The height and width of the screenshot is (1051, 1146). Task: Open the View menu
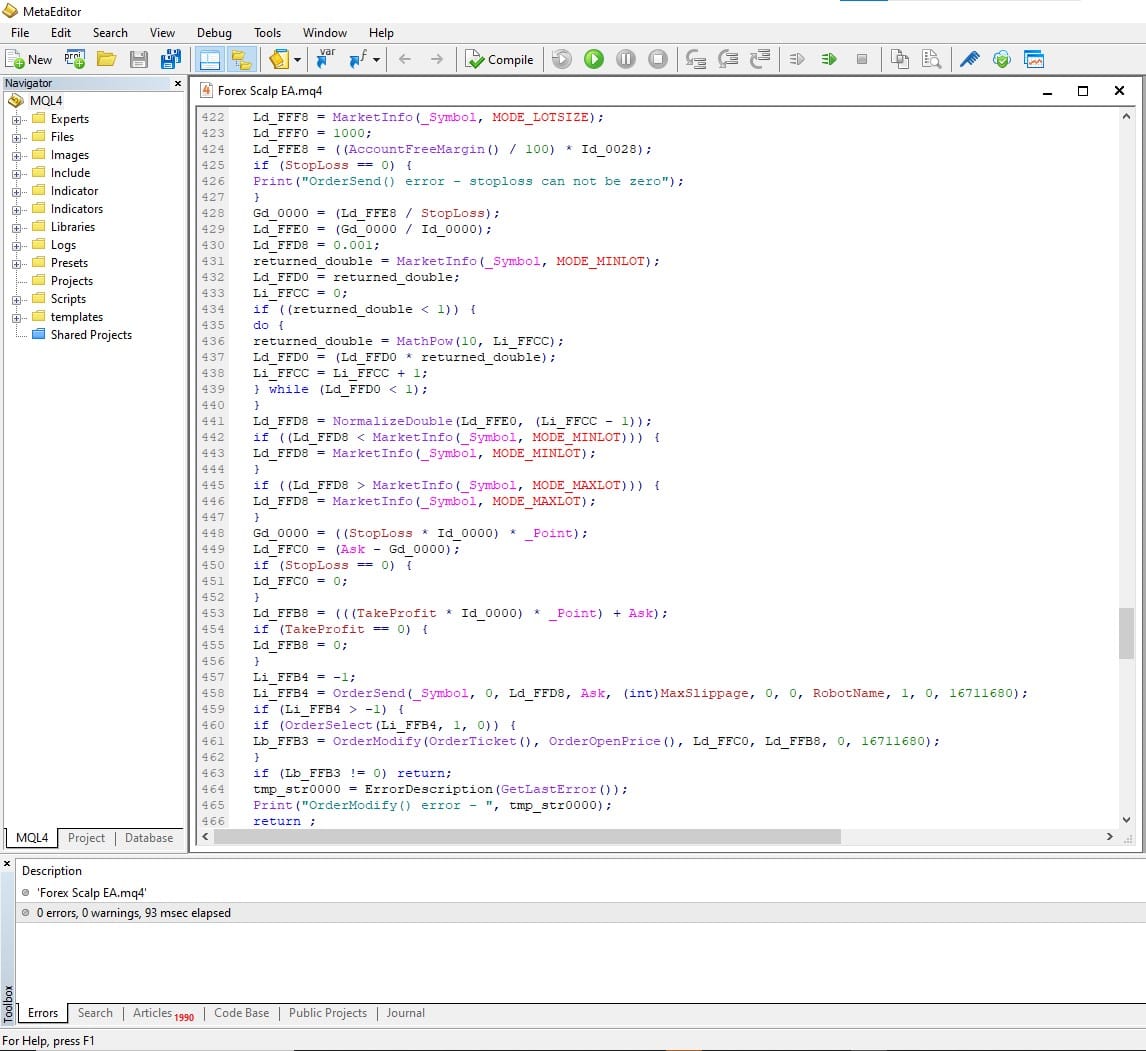tap(162, 33)
